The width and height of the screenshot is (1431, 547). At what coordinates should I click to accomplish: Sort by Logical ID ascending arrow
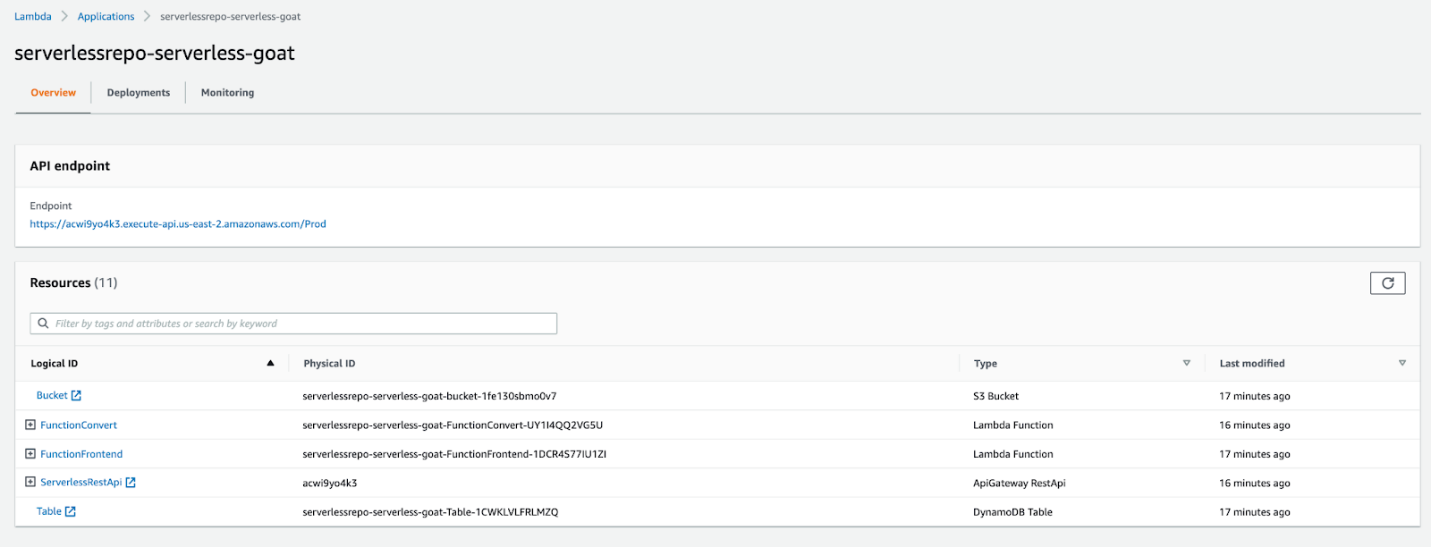pyautogui.click(x=270, y=364)
